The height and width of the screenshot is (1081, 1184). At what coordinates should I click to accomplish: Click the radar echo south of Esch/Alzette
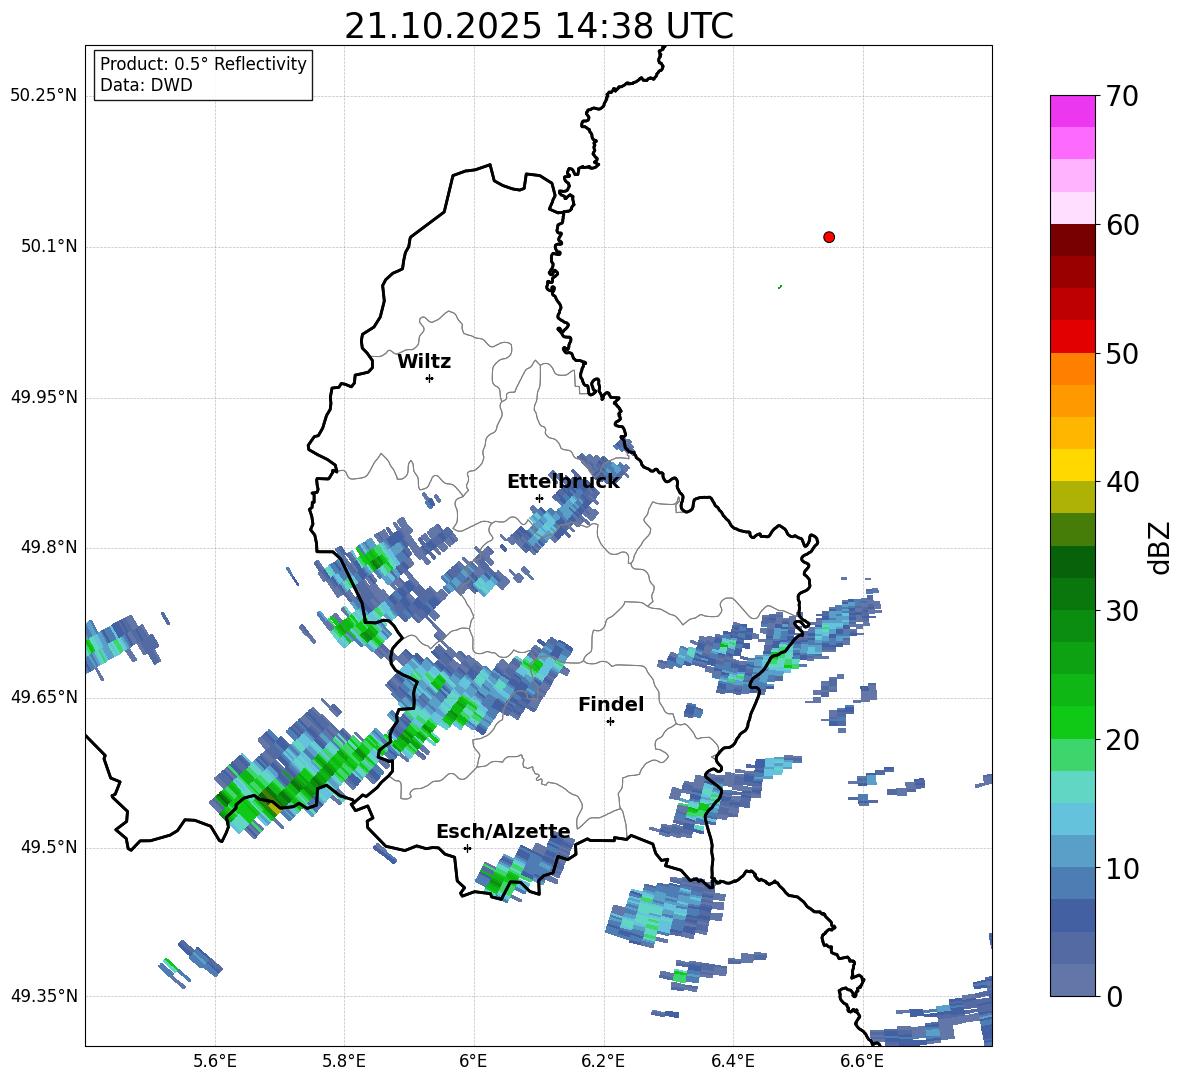pyautogui.click(x=526, y=867)
